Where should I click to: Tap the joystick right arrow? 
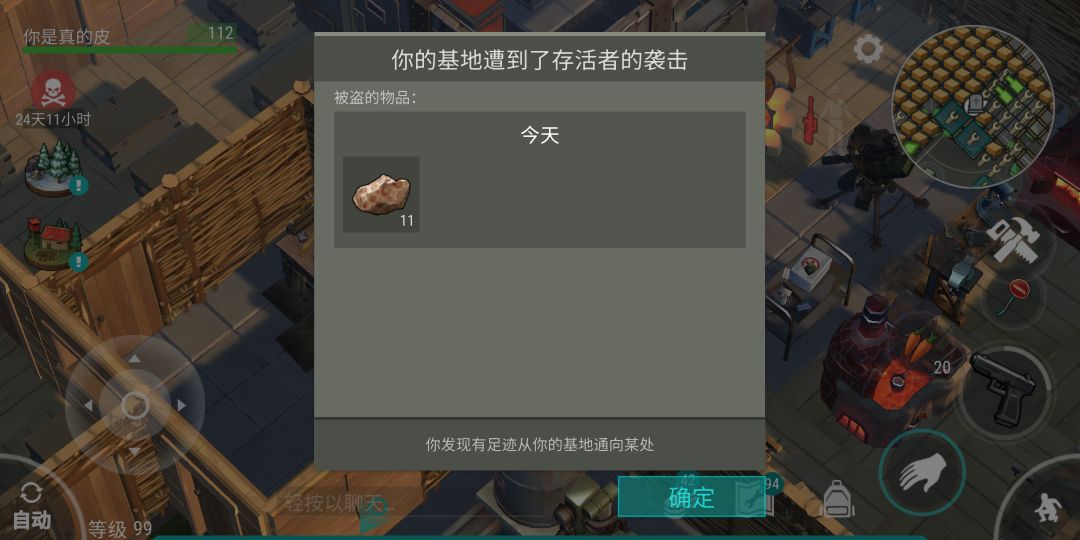(182, 406)
